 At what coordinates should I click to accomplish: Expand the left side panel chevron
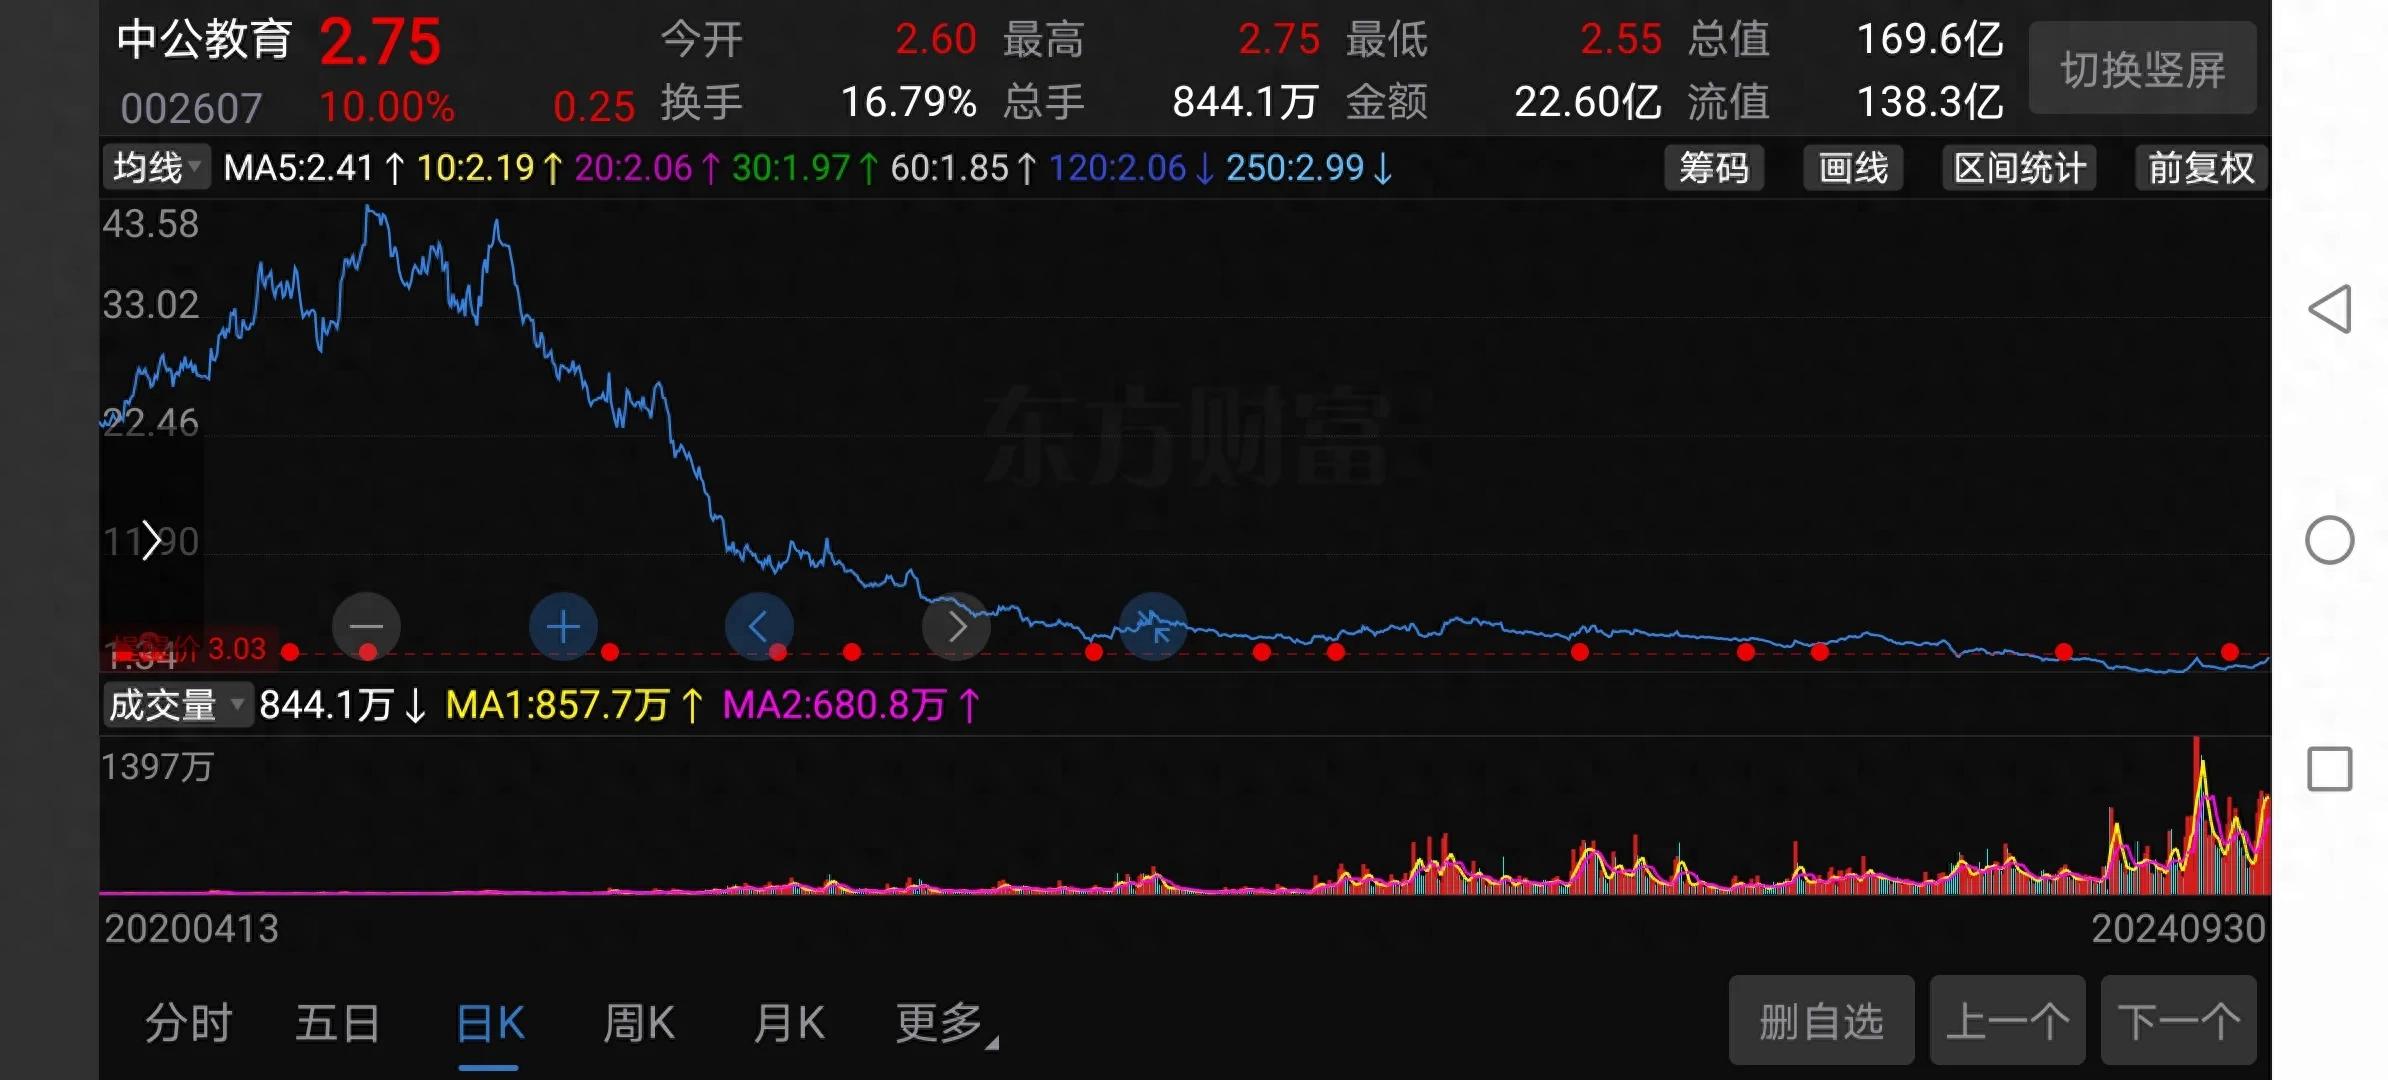pyautogui.click(x=151, y=541)
